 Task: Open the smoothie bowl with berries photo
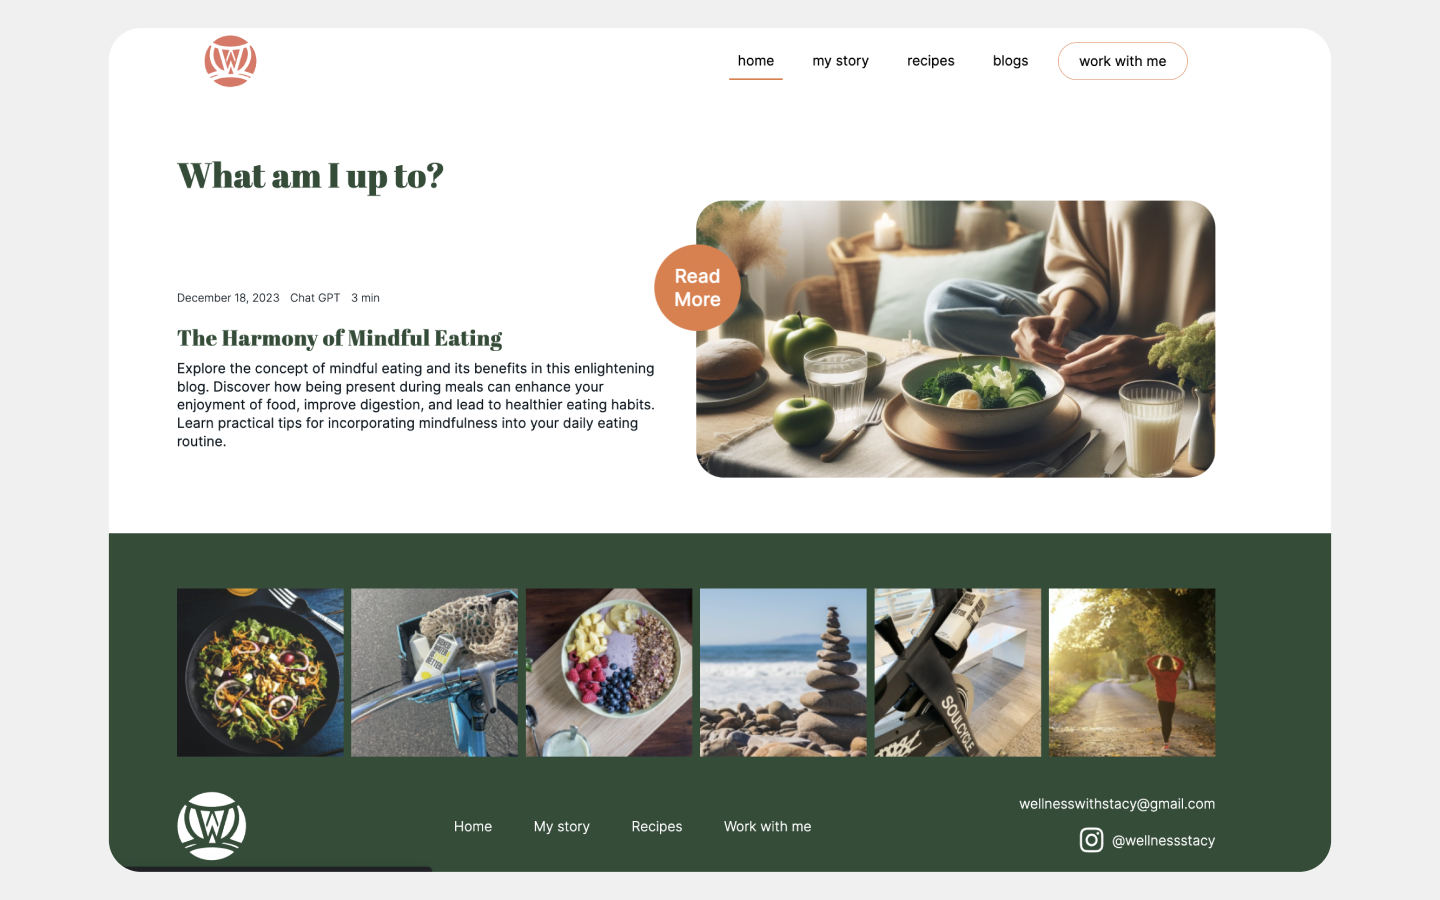(x=609, y=672)
